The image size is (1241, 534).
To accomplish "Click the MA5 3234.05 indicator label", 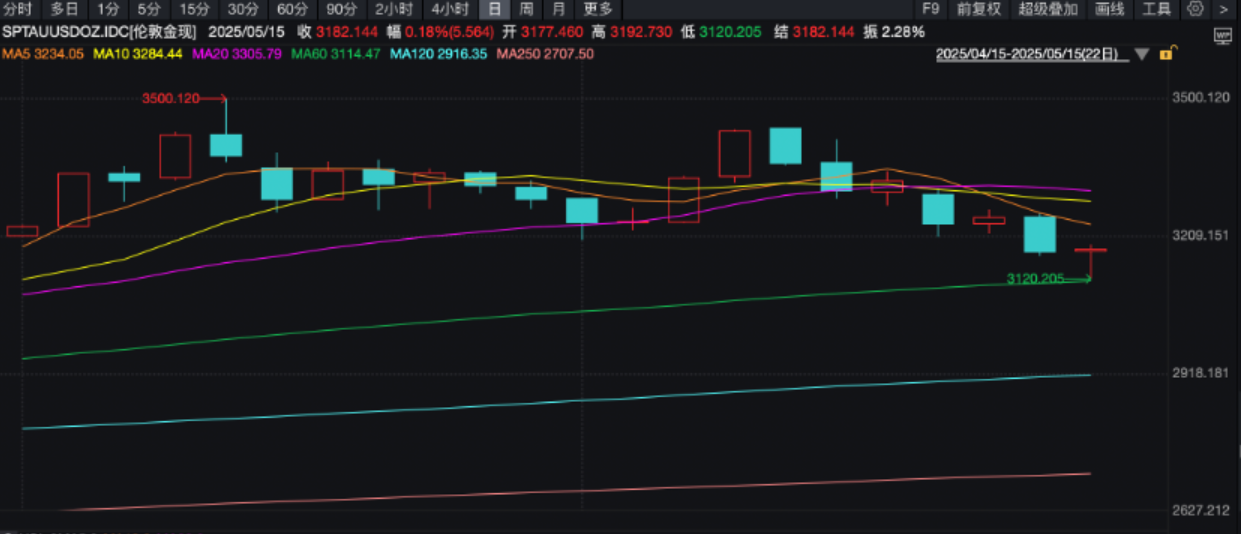I will click(x=42, y=53).
